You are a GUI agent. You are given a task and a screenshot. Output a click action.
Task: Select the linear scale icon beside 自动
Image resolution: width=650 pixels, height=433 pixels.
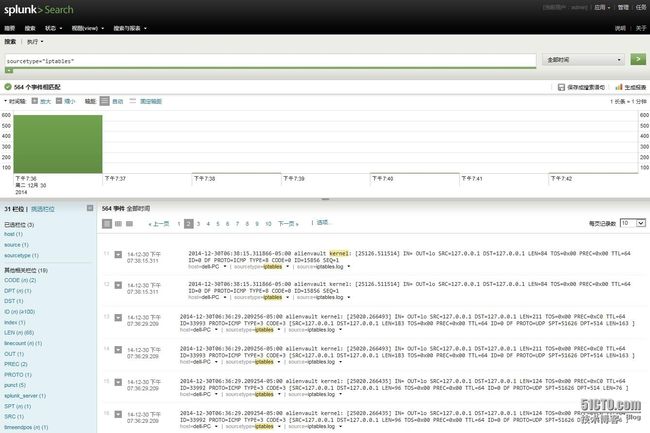104,101
